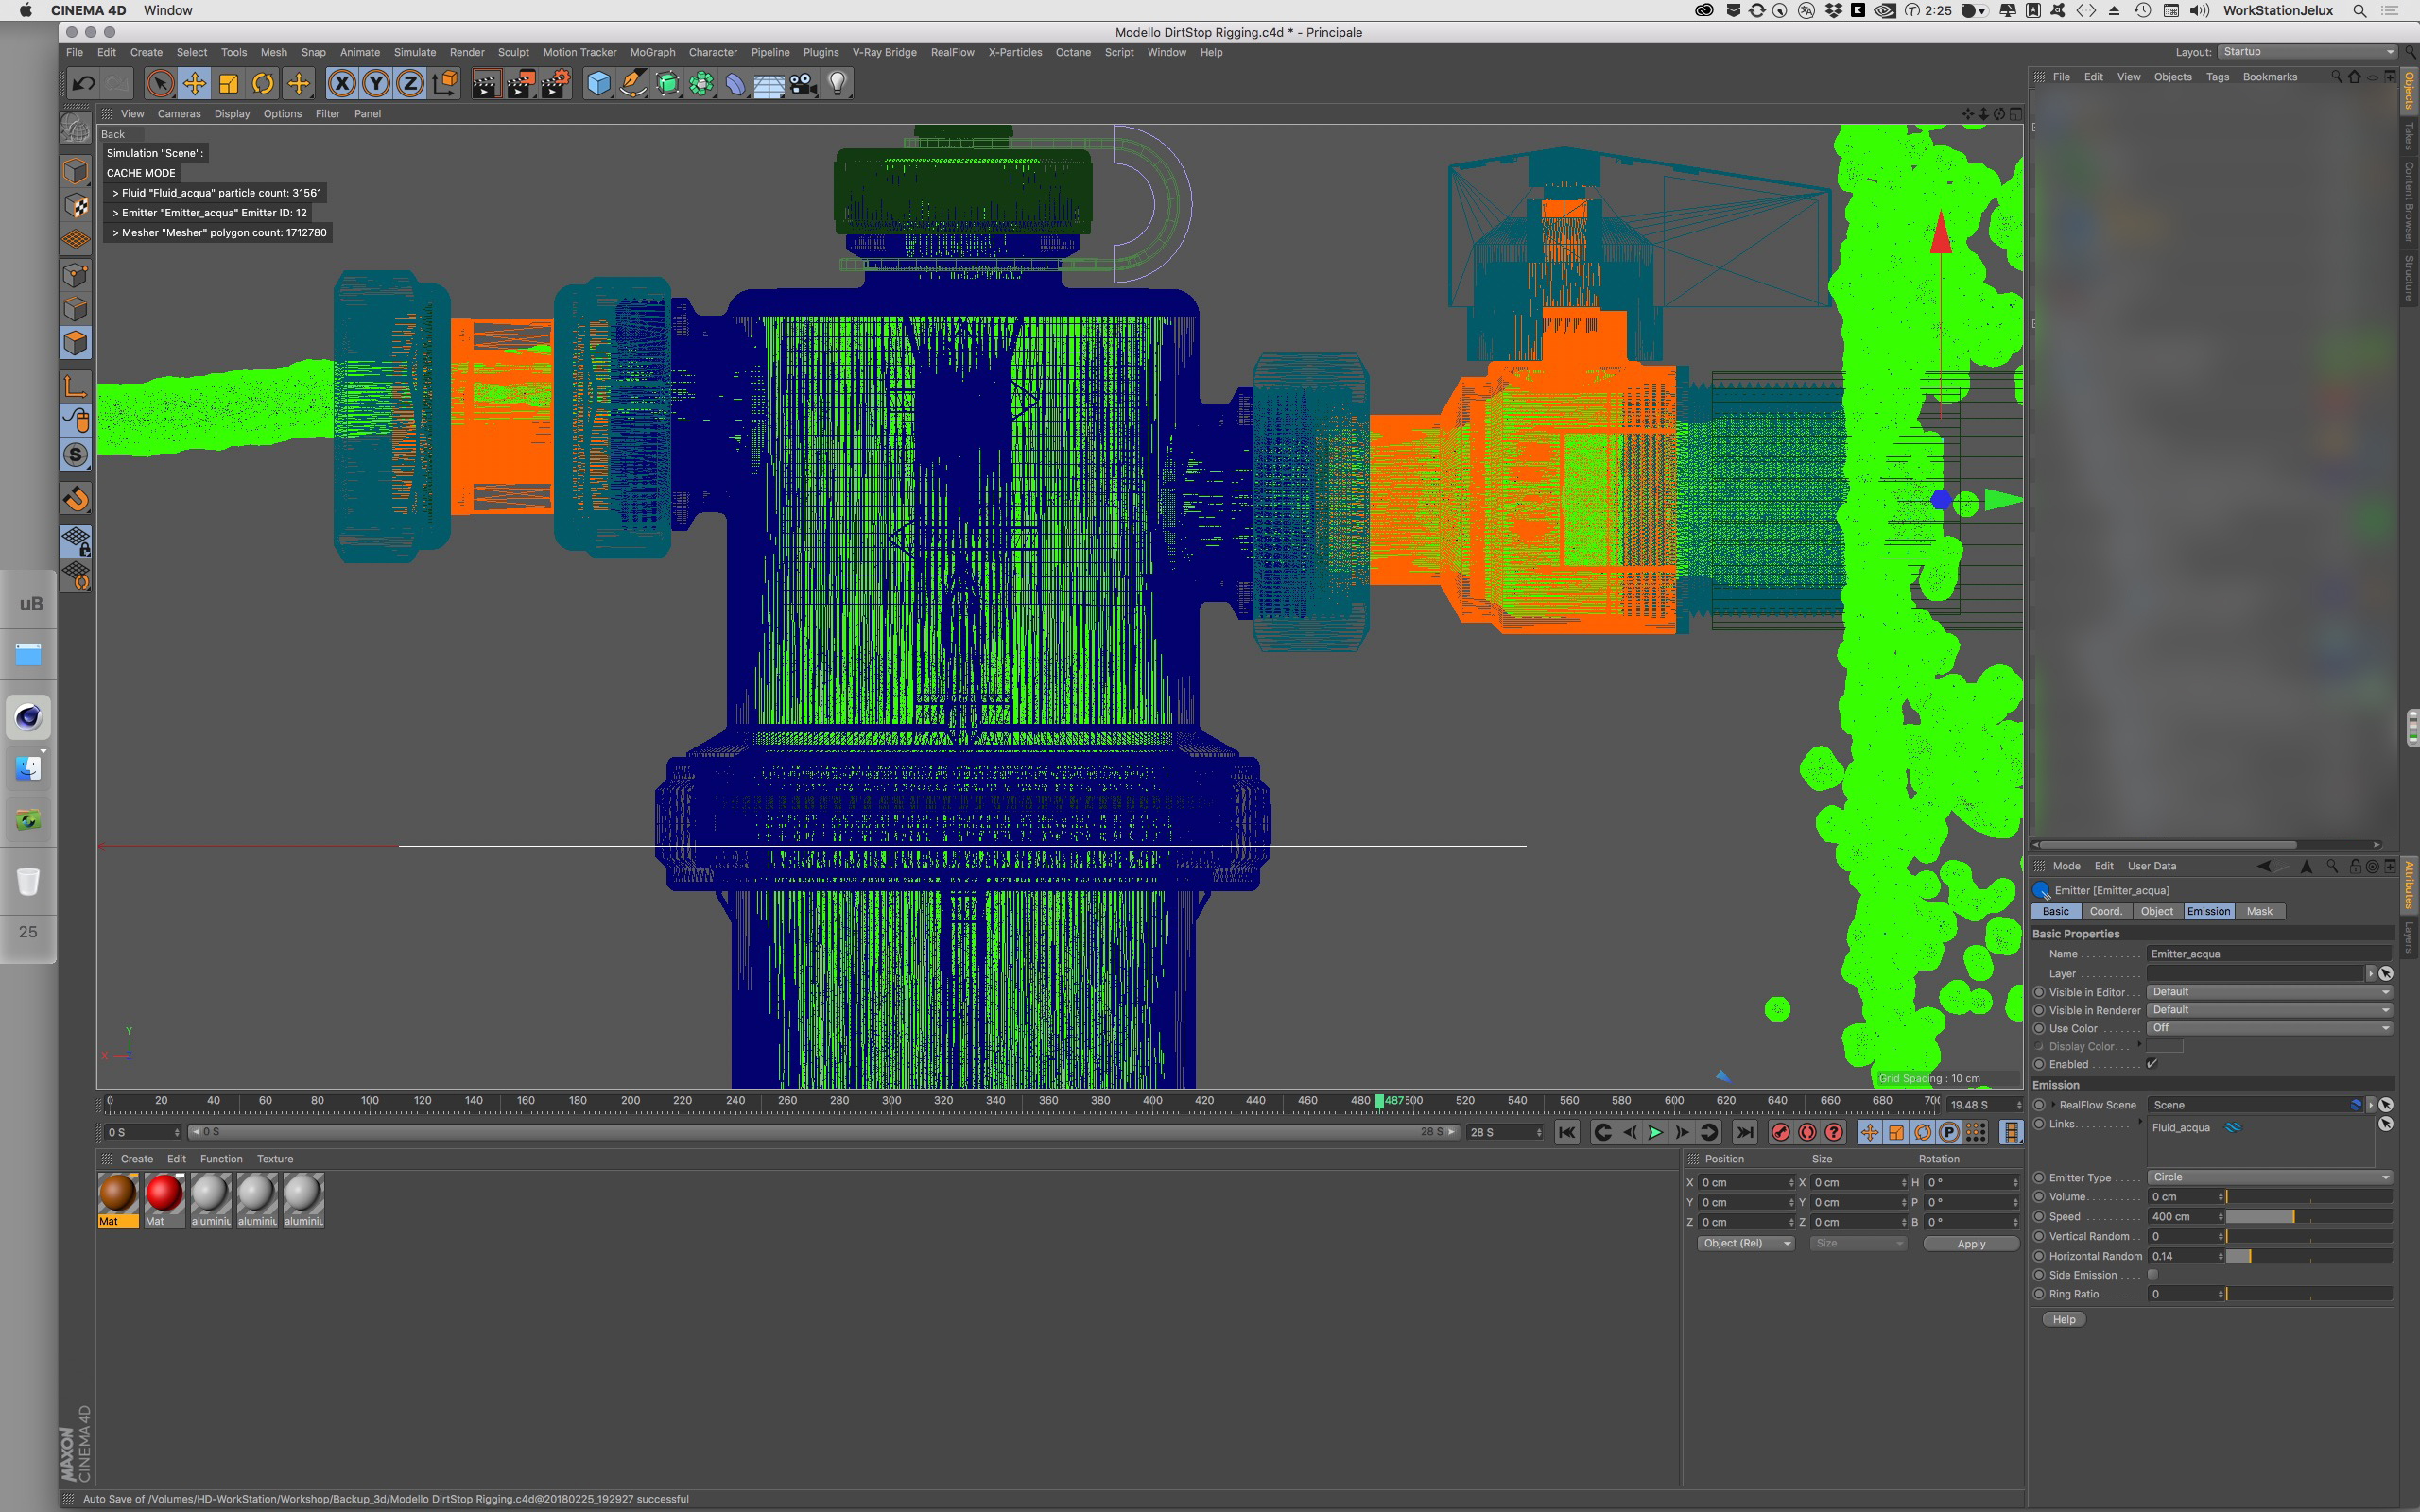
Task: Enable the Side Emission checkbox
Action: coord(2152,1275)
